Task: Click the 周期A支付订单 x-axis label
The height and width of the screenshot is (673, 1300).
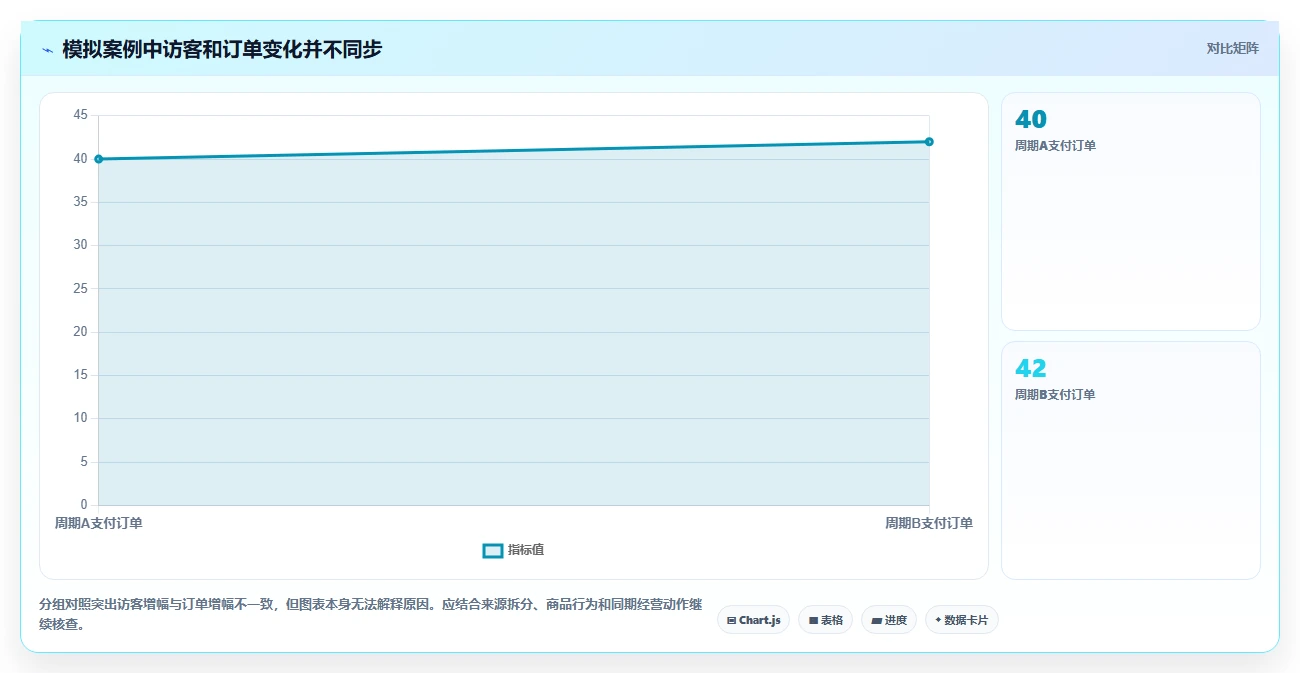Action: 99,523
